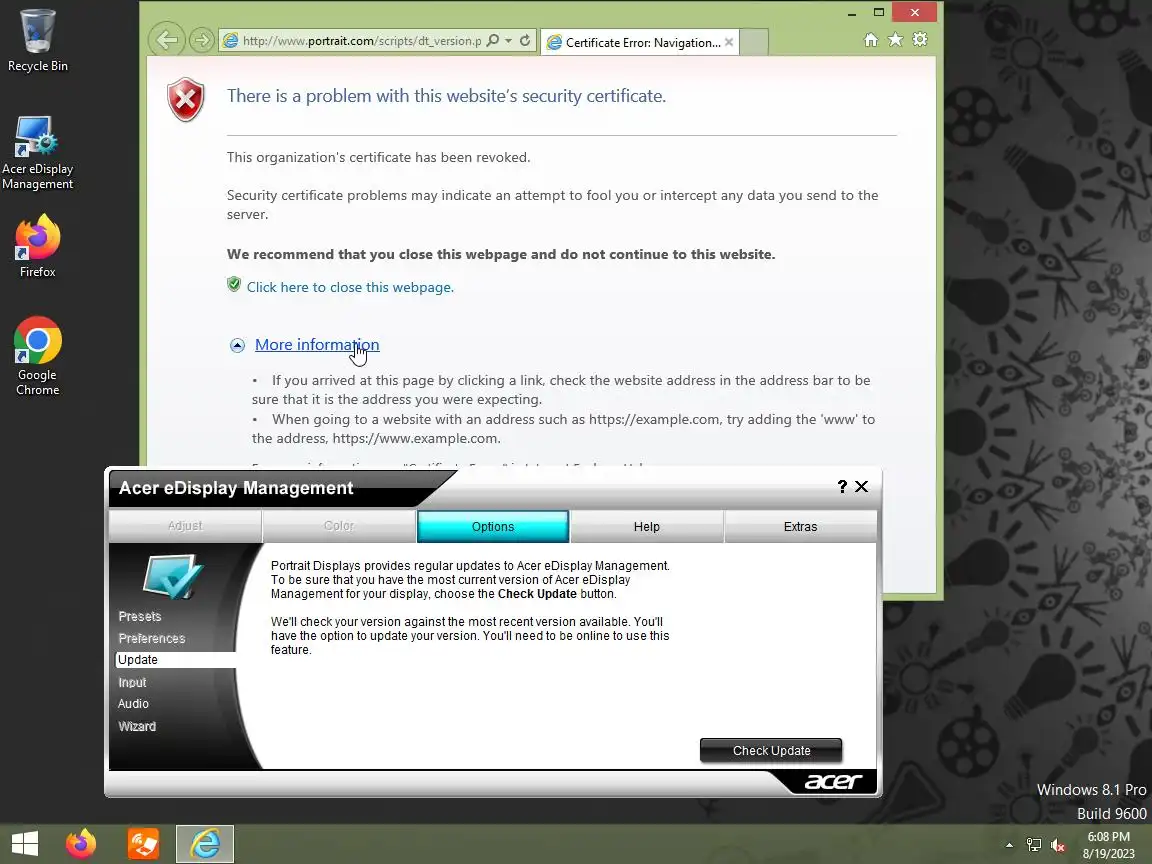1152x864 pixels.
Task: Open the taskbar clock showing 6:08 PM
Action: coord(1109,845)
